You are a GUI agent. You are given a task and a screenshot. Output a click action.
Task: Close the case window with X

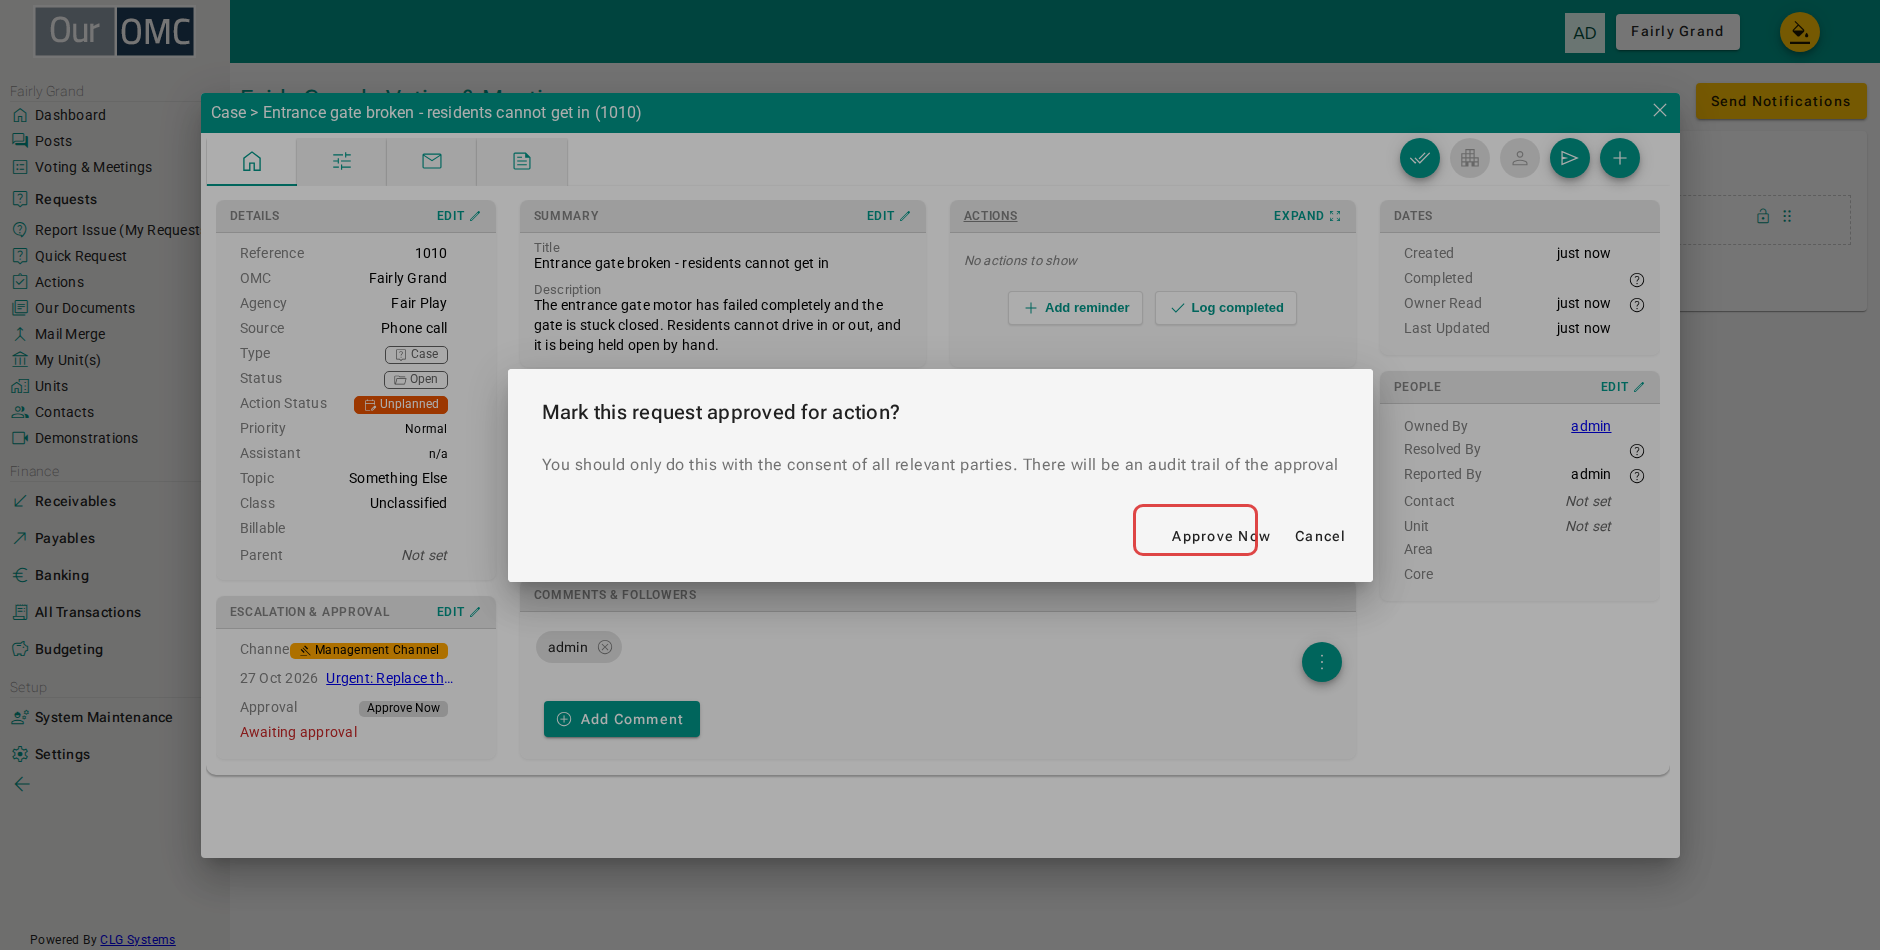pos(1660,110)
